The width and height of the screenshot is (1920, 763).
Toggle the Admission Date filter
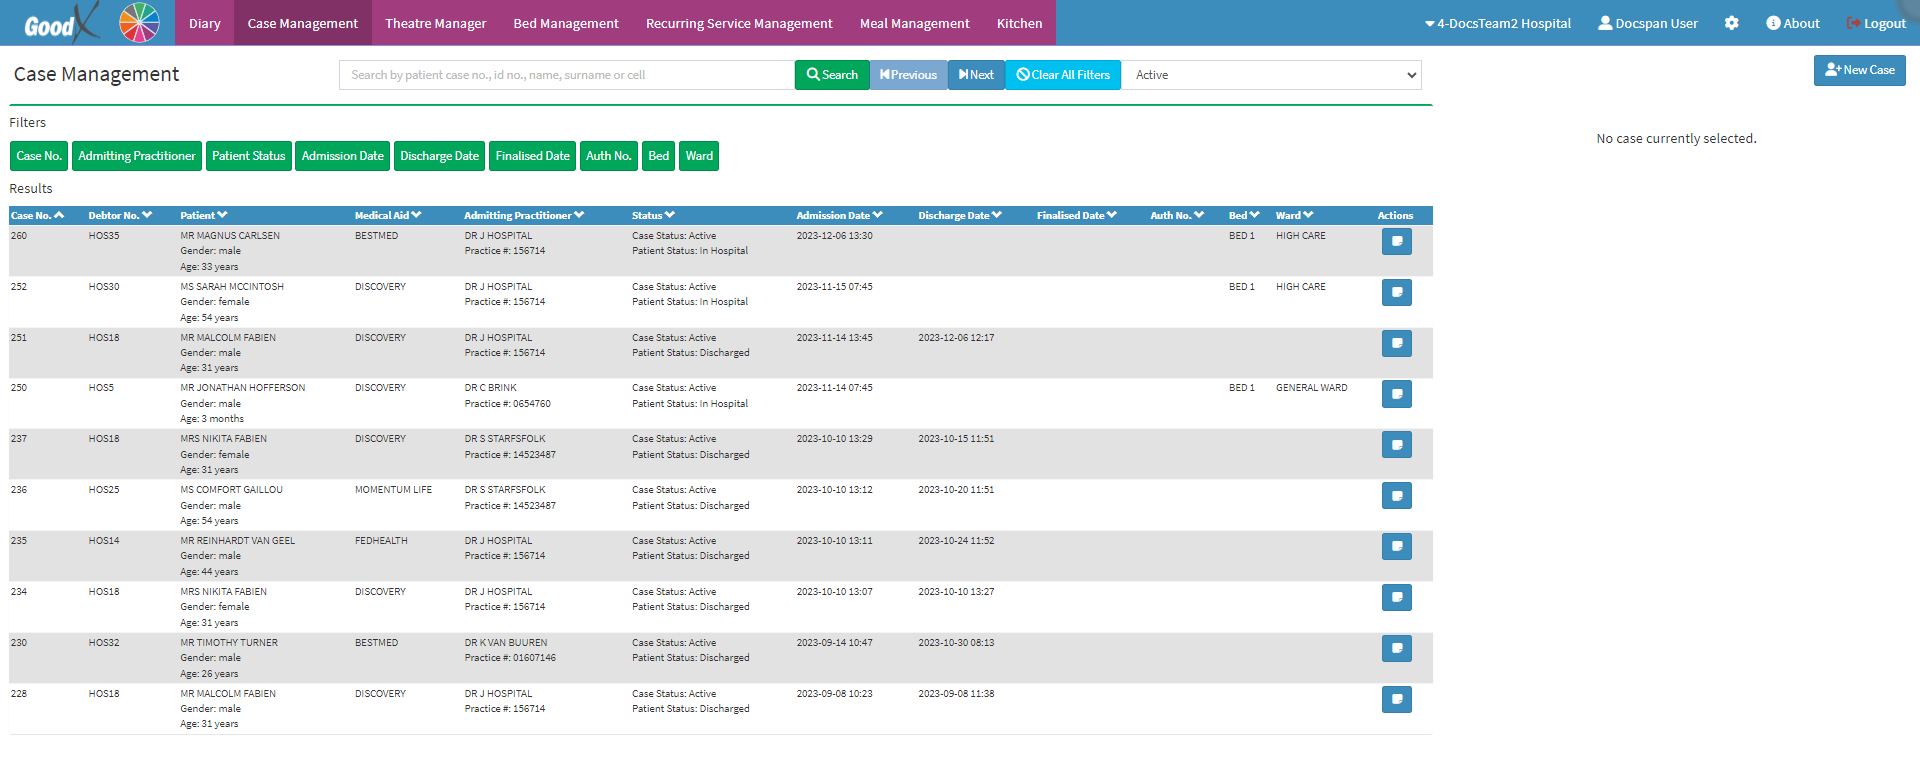click(x=343, y=156)
